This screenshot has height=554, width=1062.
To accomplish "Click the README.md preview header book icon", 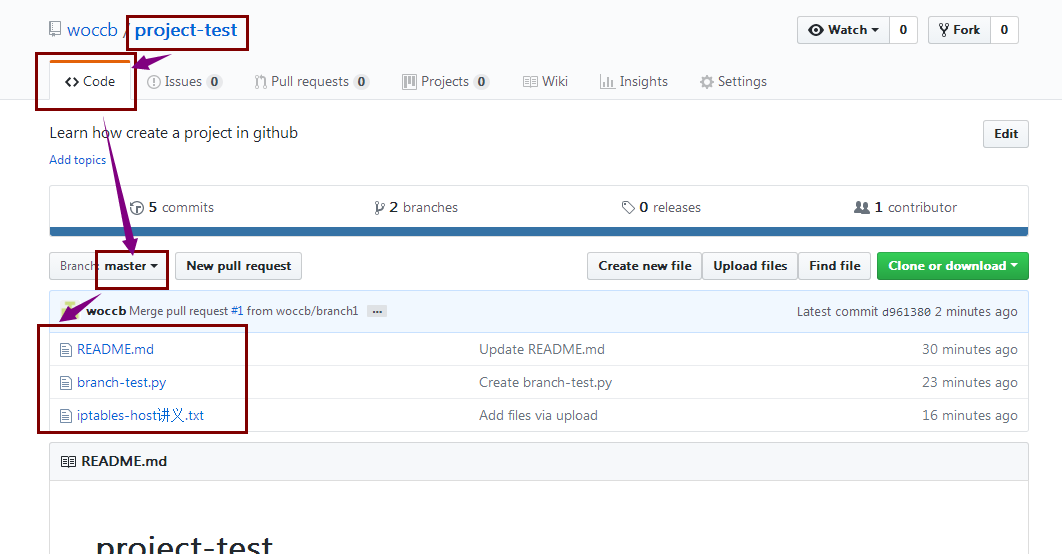I will (68, 462).
